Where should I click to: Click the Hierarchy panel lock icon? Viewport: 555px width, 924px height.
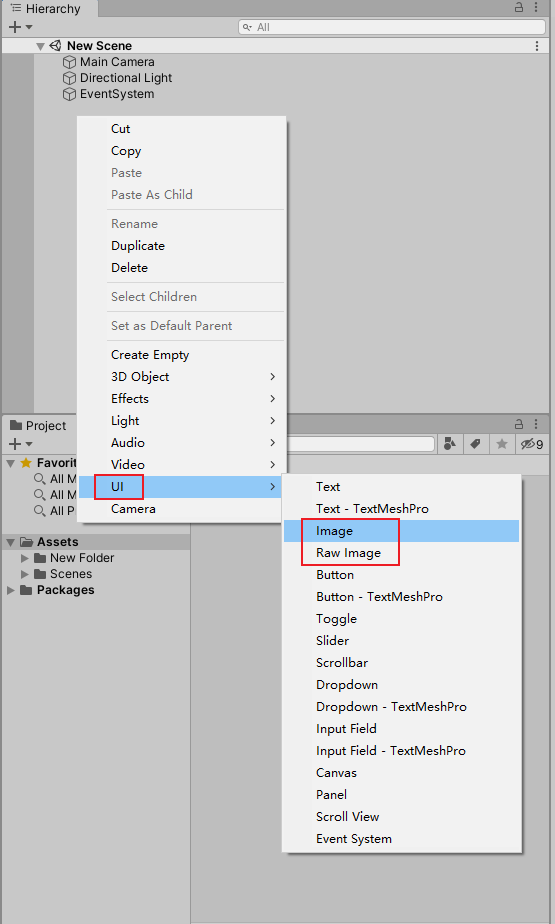click(x=519, y=8)
